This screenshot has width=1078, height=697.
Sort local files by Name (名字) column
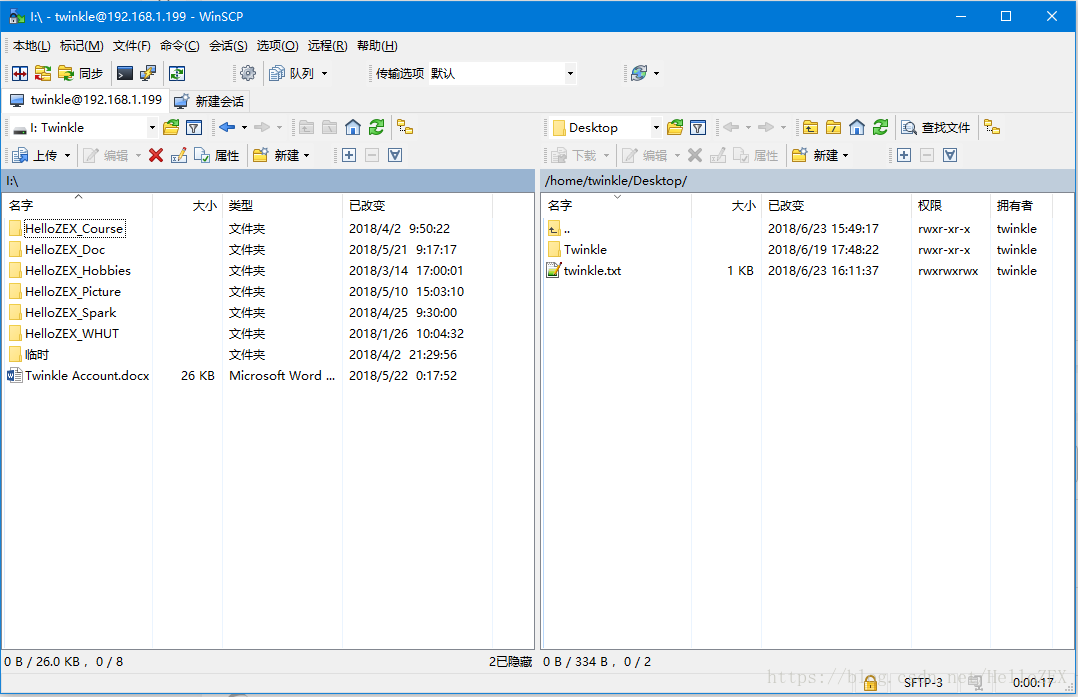[x=78, y=206]
